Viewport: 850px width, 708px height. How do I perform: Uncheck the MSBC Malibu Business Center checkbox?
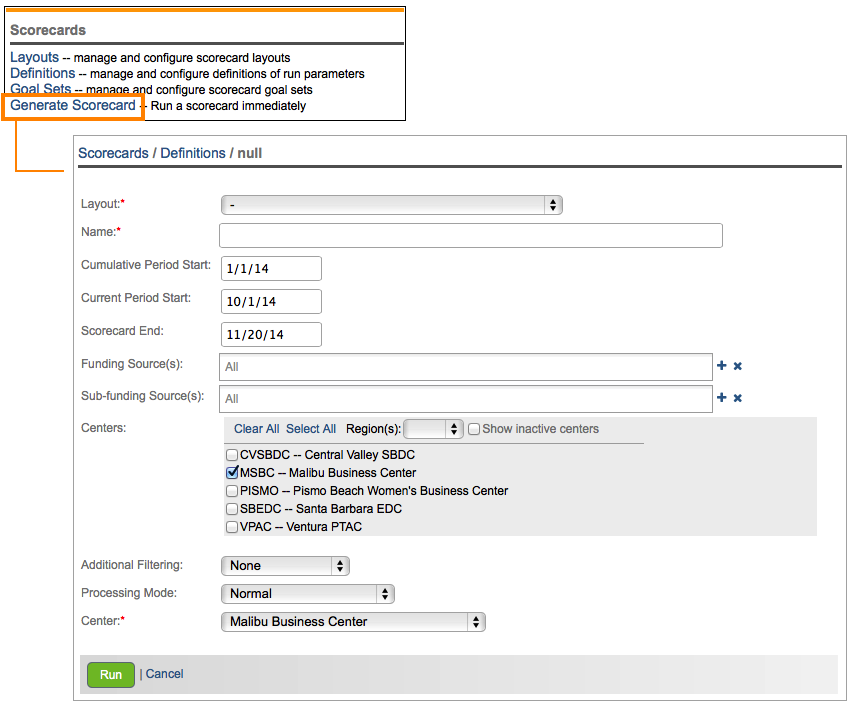tap(233, 473)
